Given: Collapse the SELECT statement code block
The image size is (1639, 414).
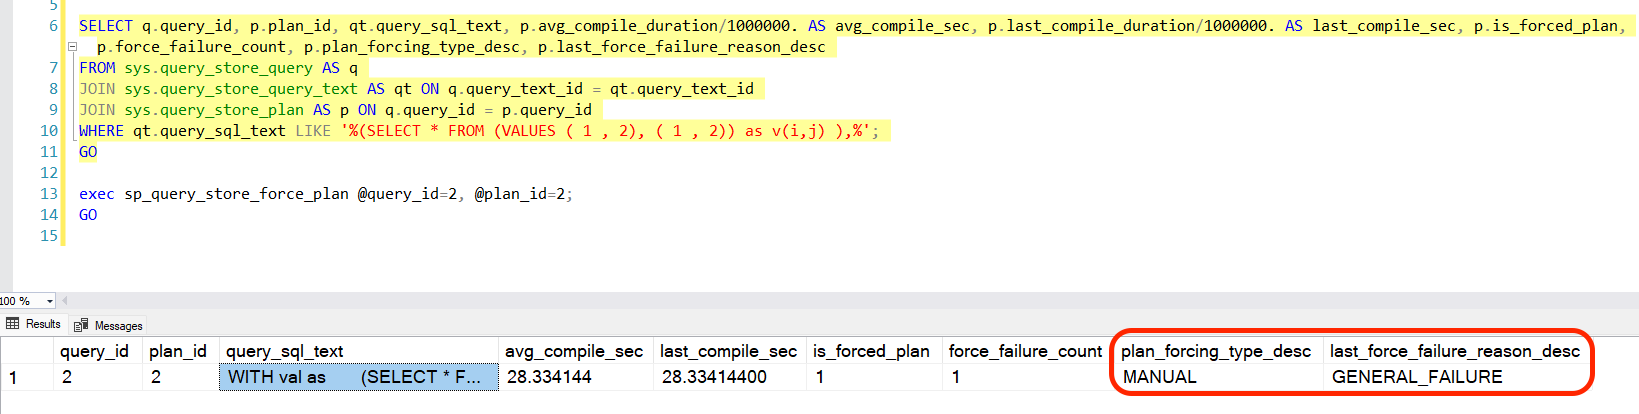Looking at the screenshot, I should (x=72, y=47).
